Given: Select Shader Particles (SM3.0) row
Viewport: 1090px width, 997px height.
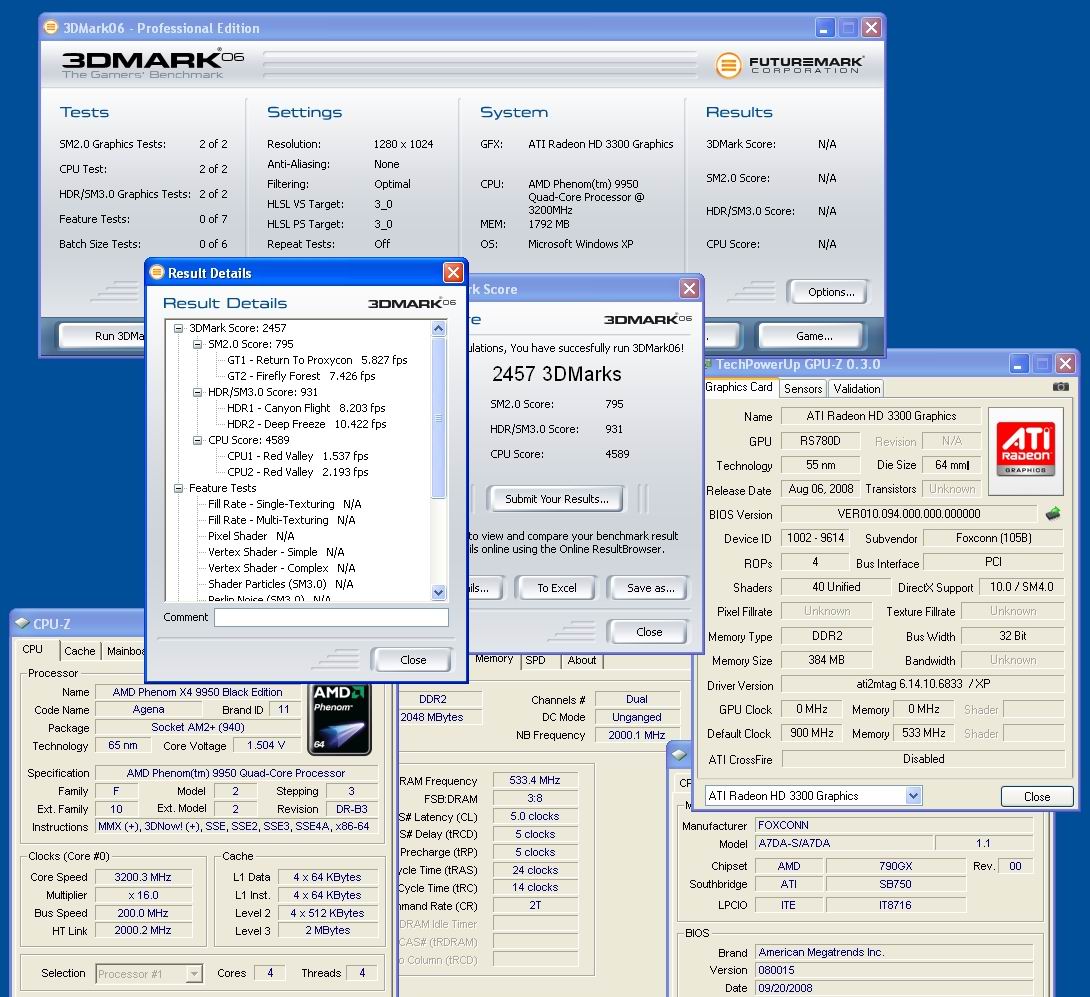Looking at the screenshot, I should click(x=280, y=584).
